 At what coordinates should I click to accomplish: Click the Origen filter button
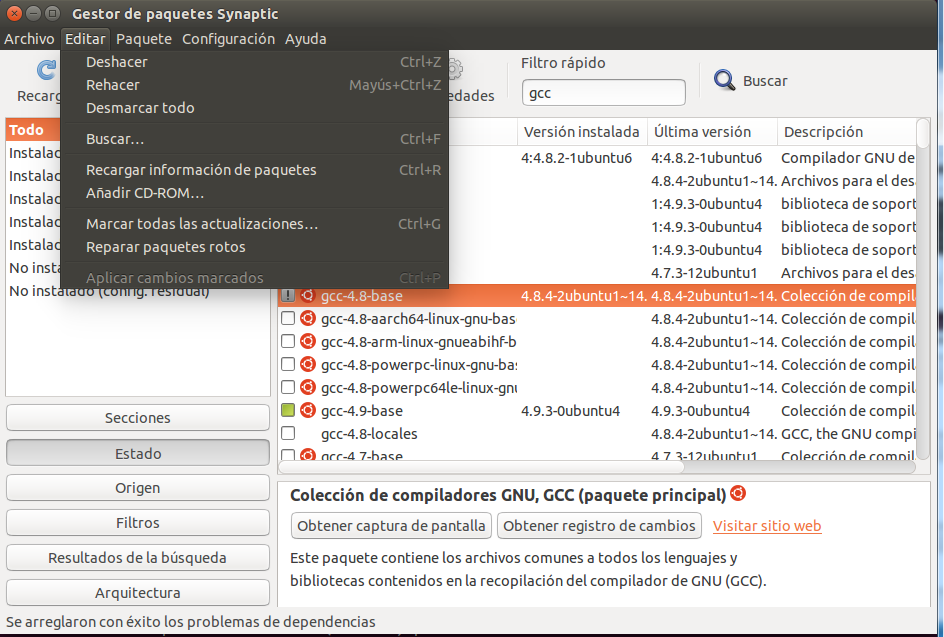(x=138, y=488)
